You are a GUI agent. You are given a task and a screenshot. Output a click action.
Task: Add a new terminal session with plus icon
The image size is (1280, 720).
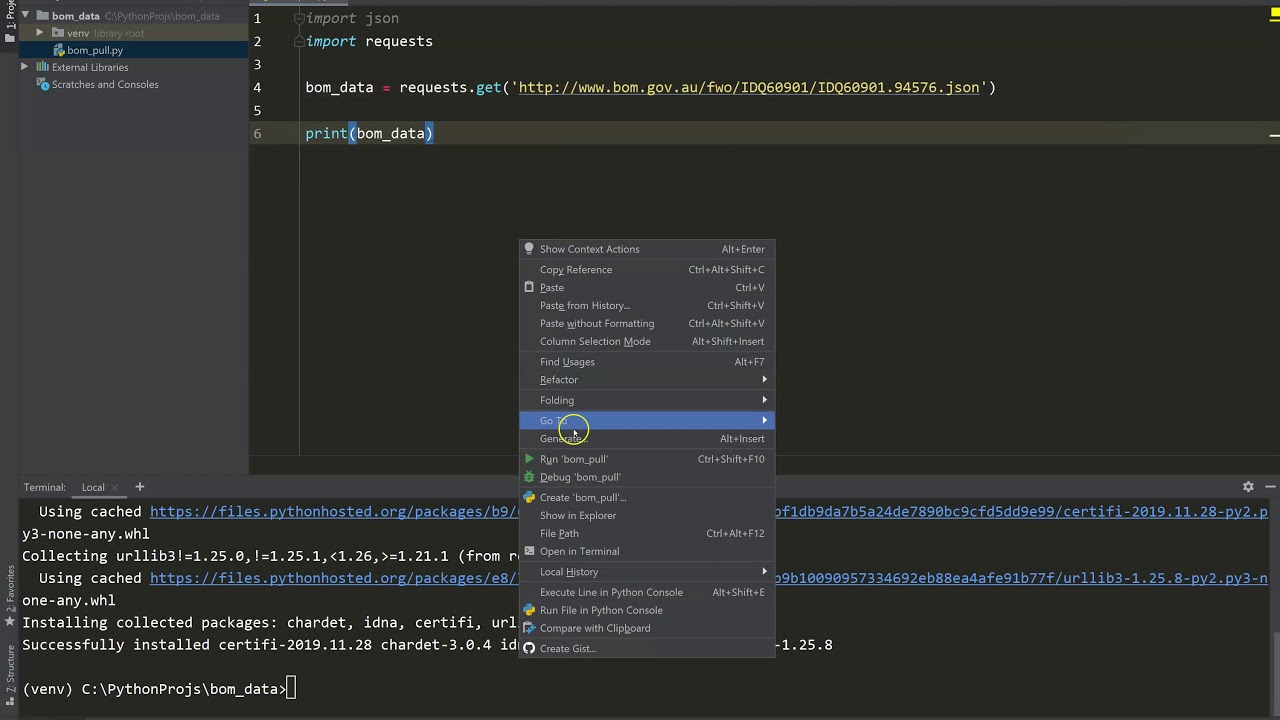point(140,487)
